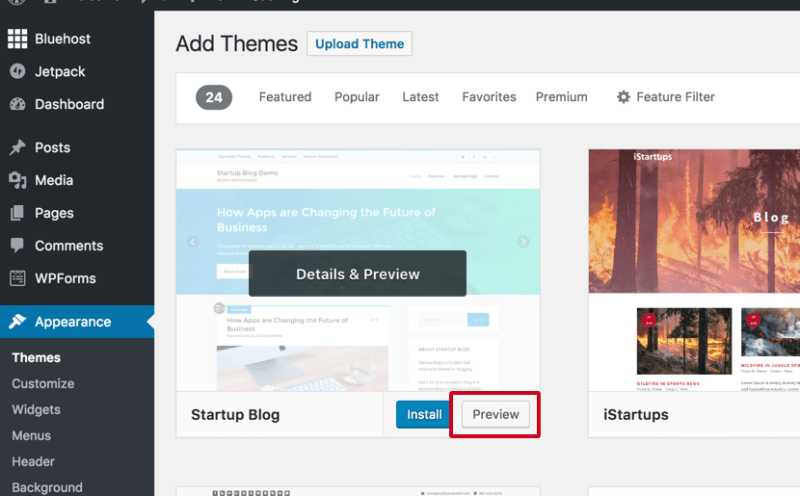Screen dimensions: 800x496
Task: Click the Dashboard gauge icon
Action: (17, 104)
